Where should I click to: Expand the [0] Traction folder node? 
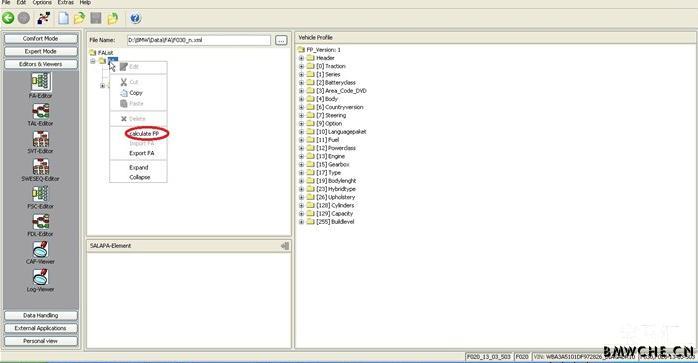[301, 66]
